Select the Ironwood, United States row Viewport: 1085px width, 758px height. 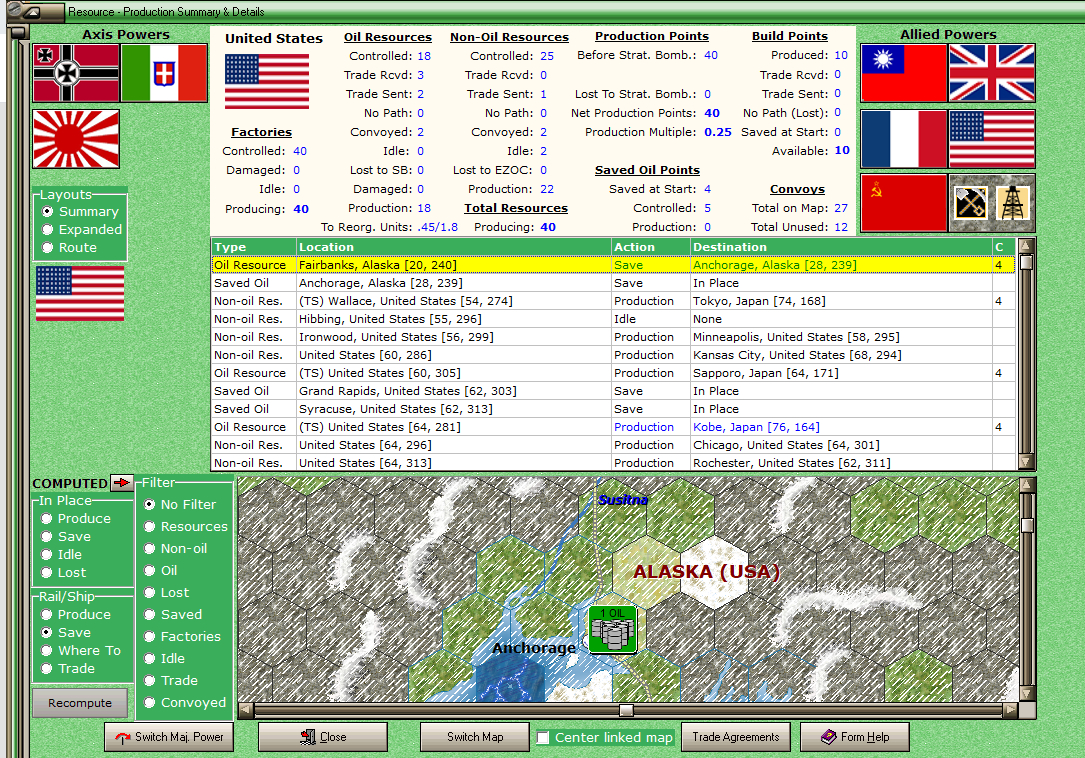point(613,337)
